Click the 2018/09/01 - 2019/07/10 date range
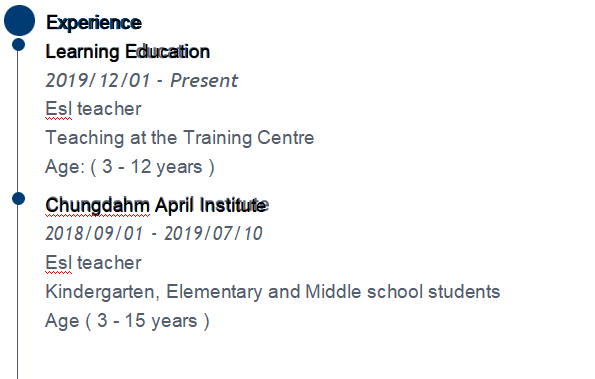 tap(154, 233)
